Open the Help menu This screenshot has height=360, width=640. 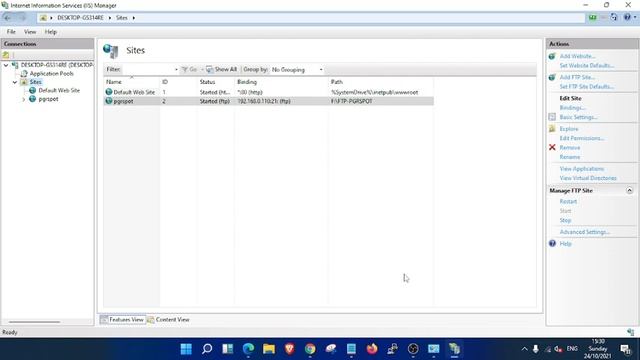point(51,32)
